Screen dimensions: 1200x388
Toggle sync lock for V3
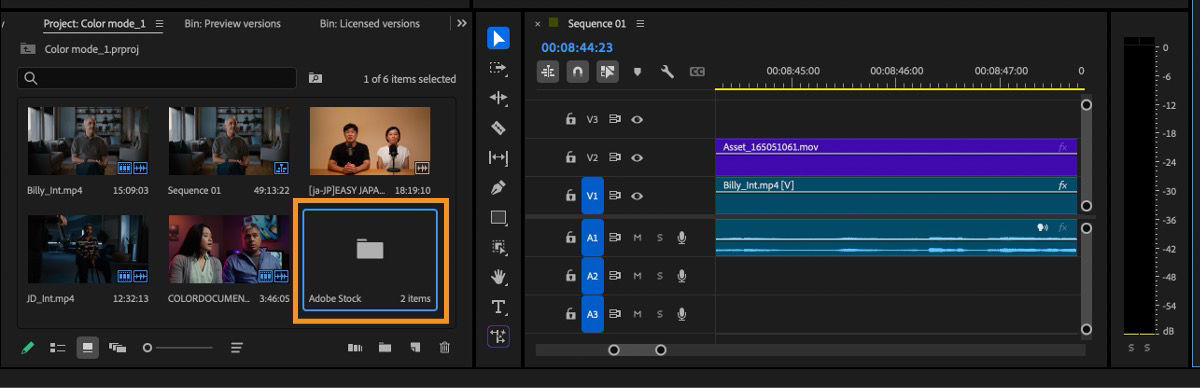615,119
